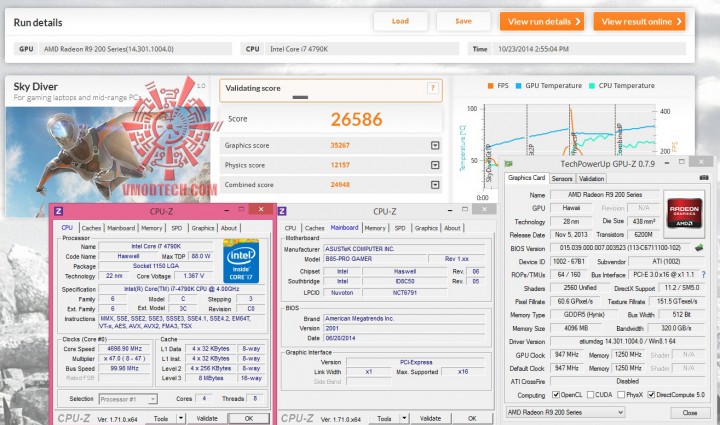
Task: Click the GPU-Z camera screenshot icon
Action: point(703,178)
